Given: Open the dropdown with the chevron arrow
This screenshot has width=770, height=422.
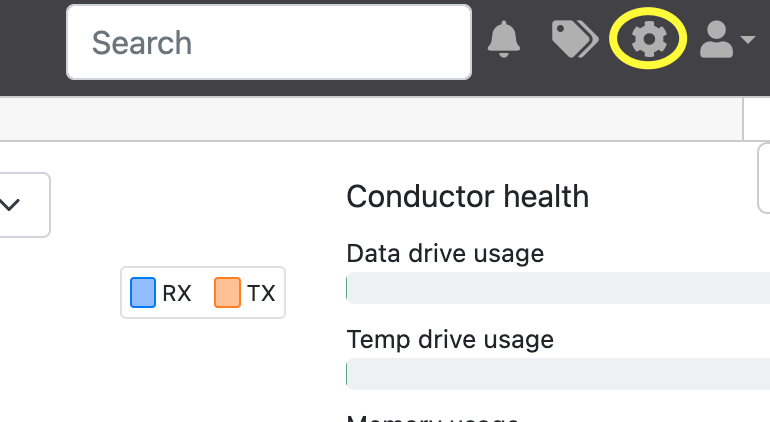Looking at the screenshot, I should tap(12, 205).
